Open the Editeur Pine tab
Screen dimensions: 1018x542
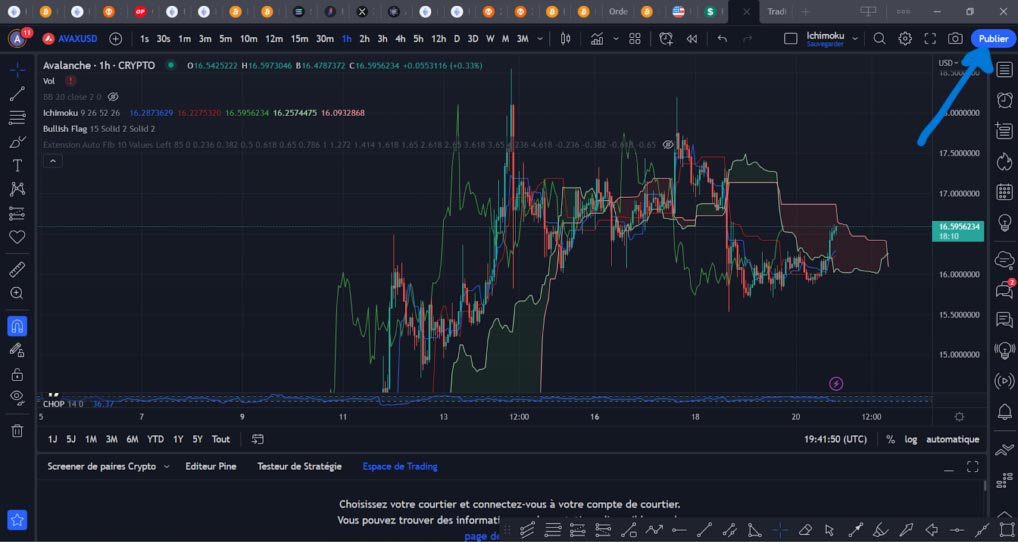(210, 467)
